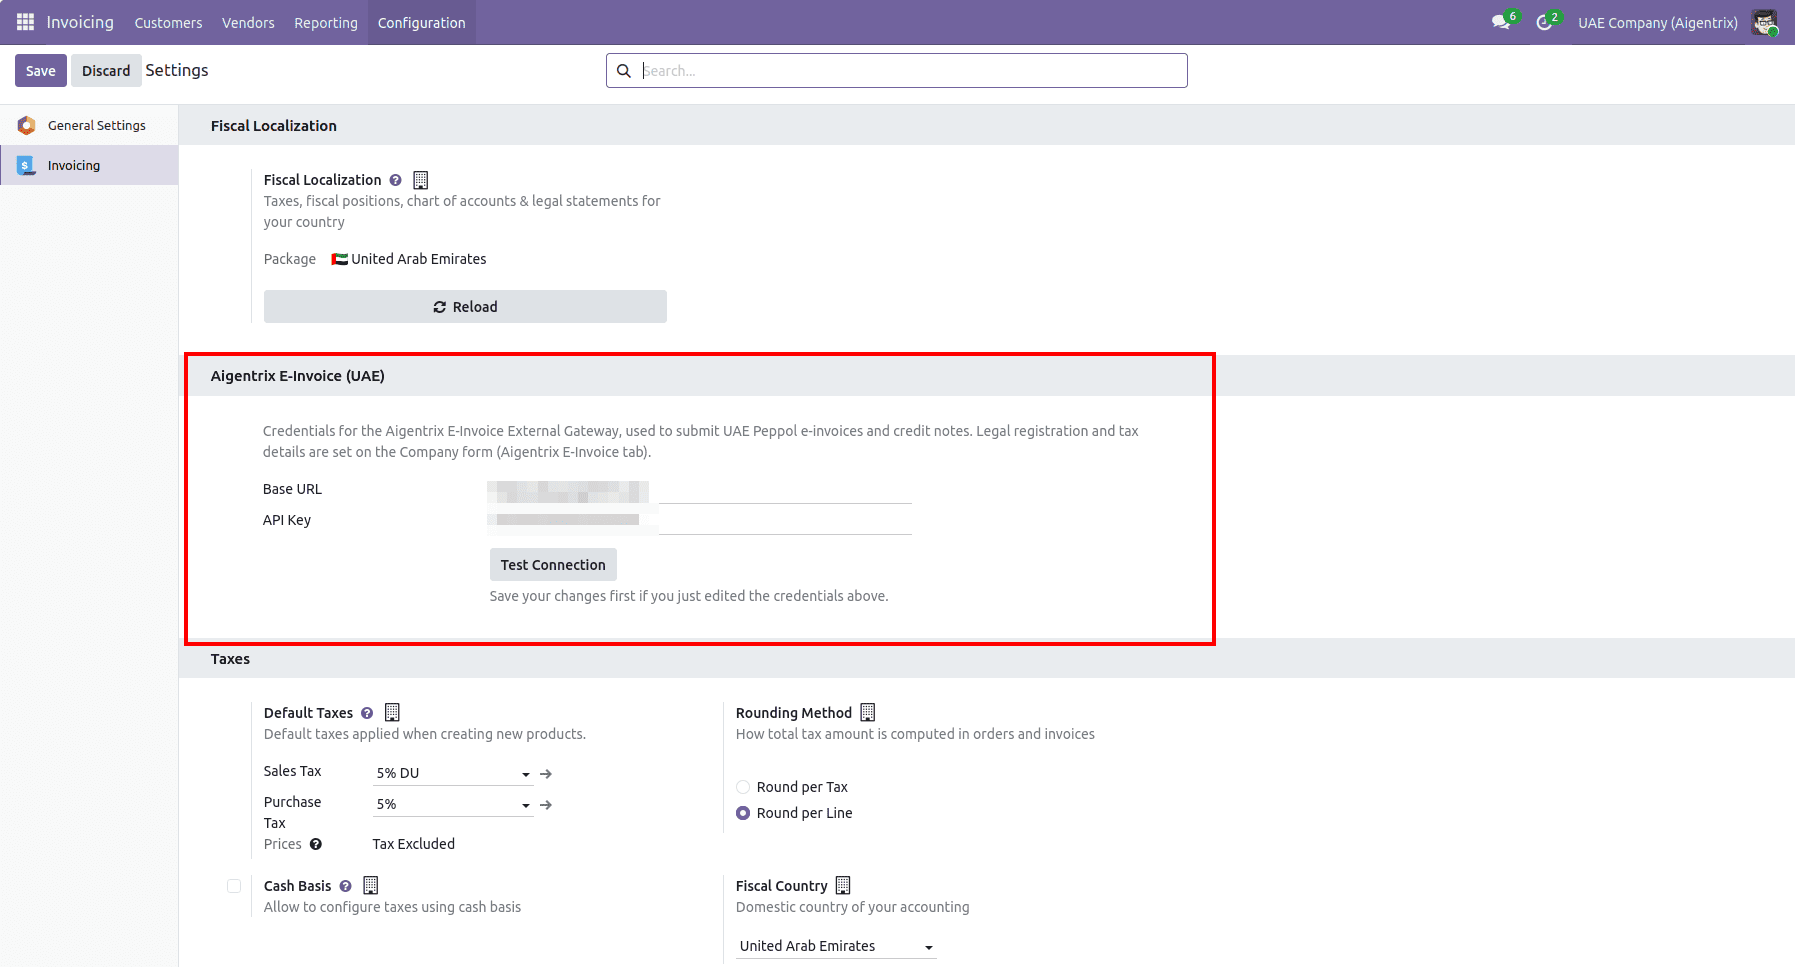
Task: Click the API Key input field
Action: (700, 521)
